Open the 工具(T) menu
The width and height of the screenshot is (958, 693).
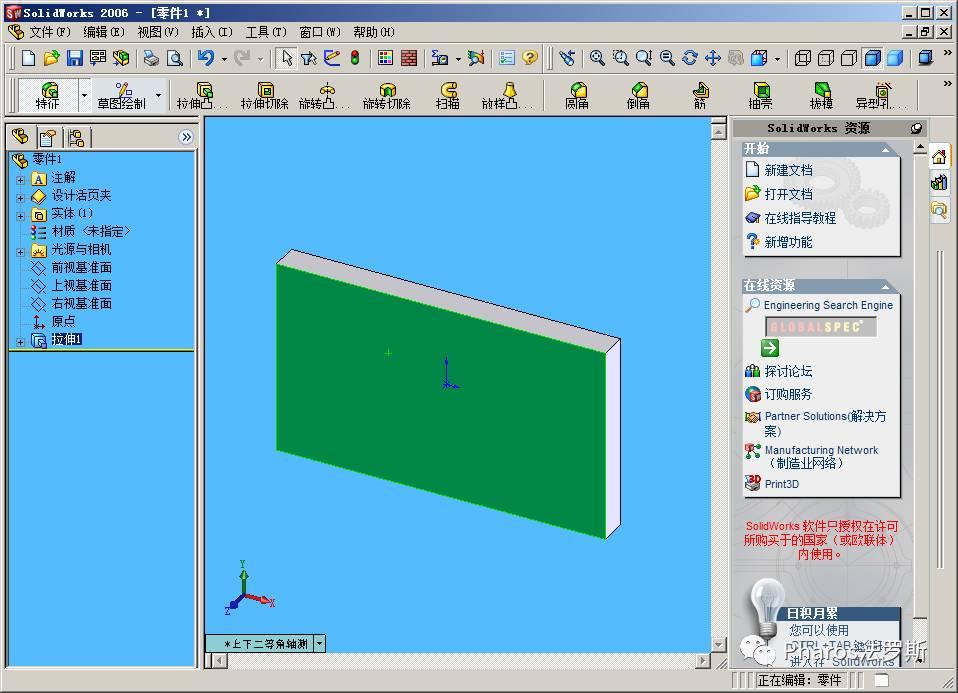266,32
